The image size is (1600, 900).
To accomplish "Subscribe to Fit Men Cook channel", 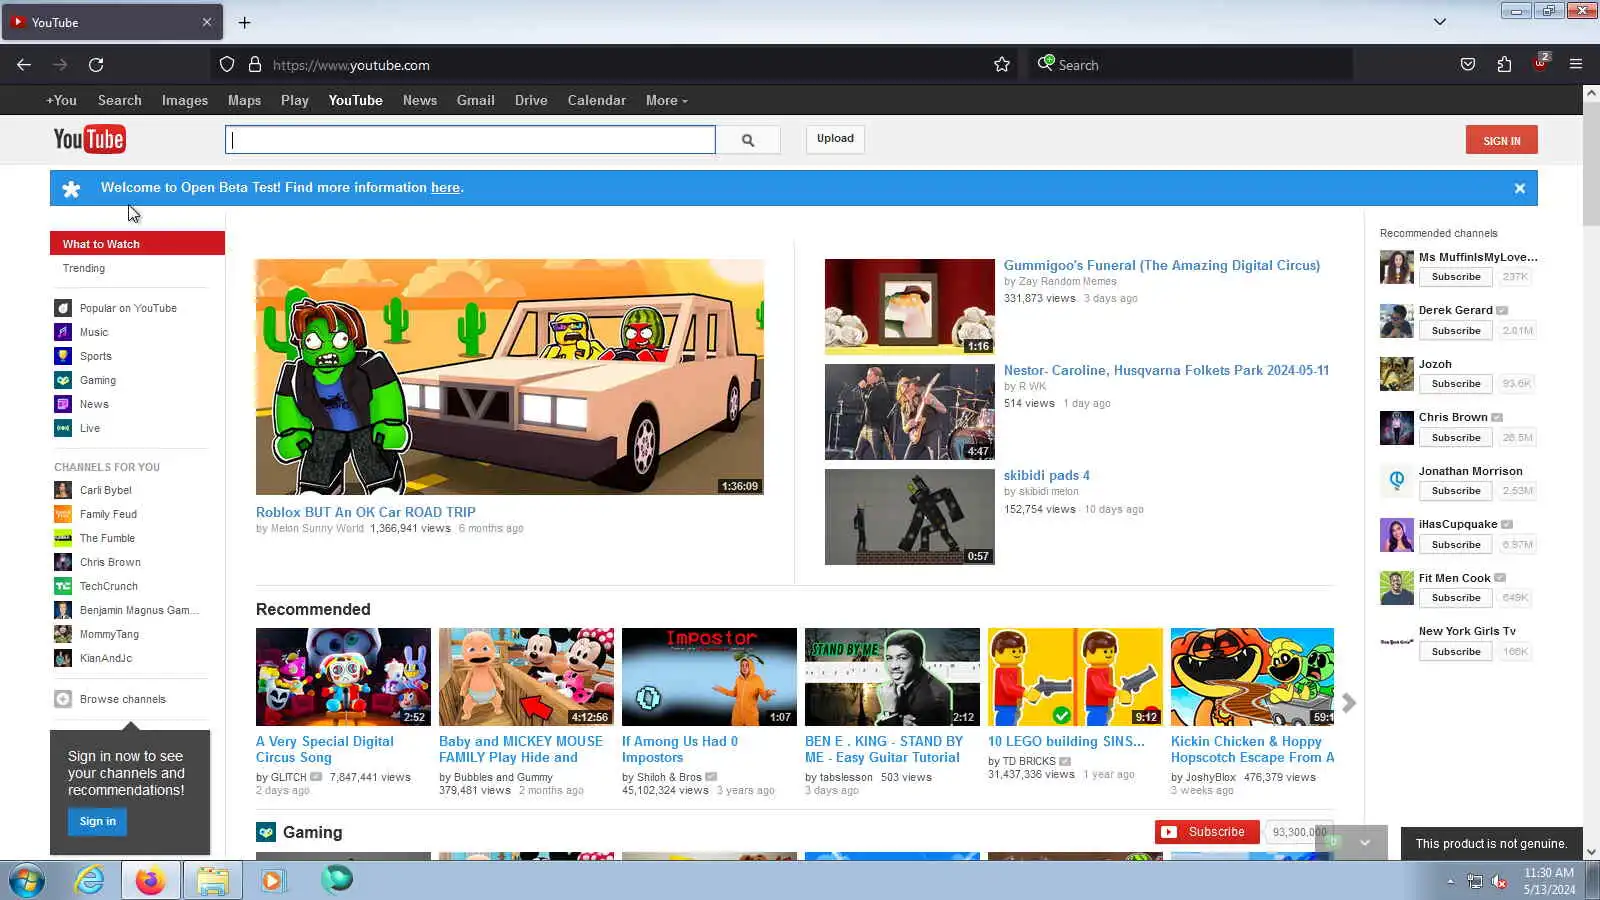I will [1456, 598].
